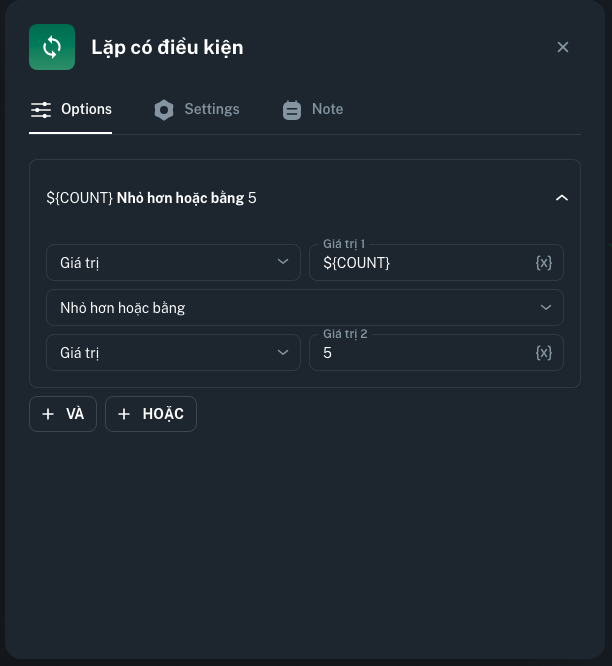Click the condition summary ${COUNT} Nhỏ hơn hoặc bằng 5
The image size is (612, 666).
151,198
